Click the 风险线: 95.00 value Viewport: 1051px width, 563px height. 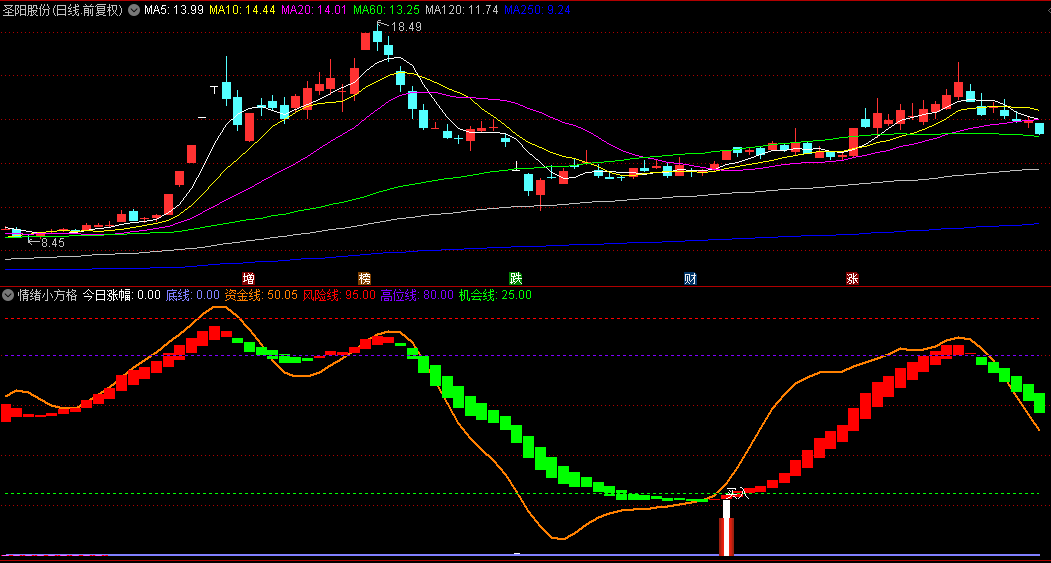tap(339, 295)
